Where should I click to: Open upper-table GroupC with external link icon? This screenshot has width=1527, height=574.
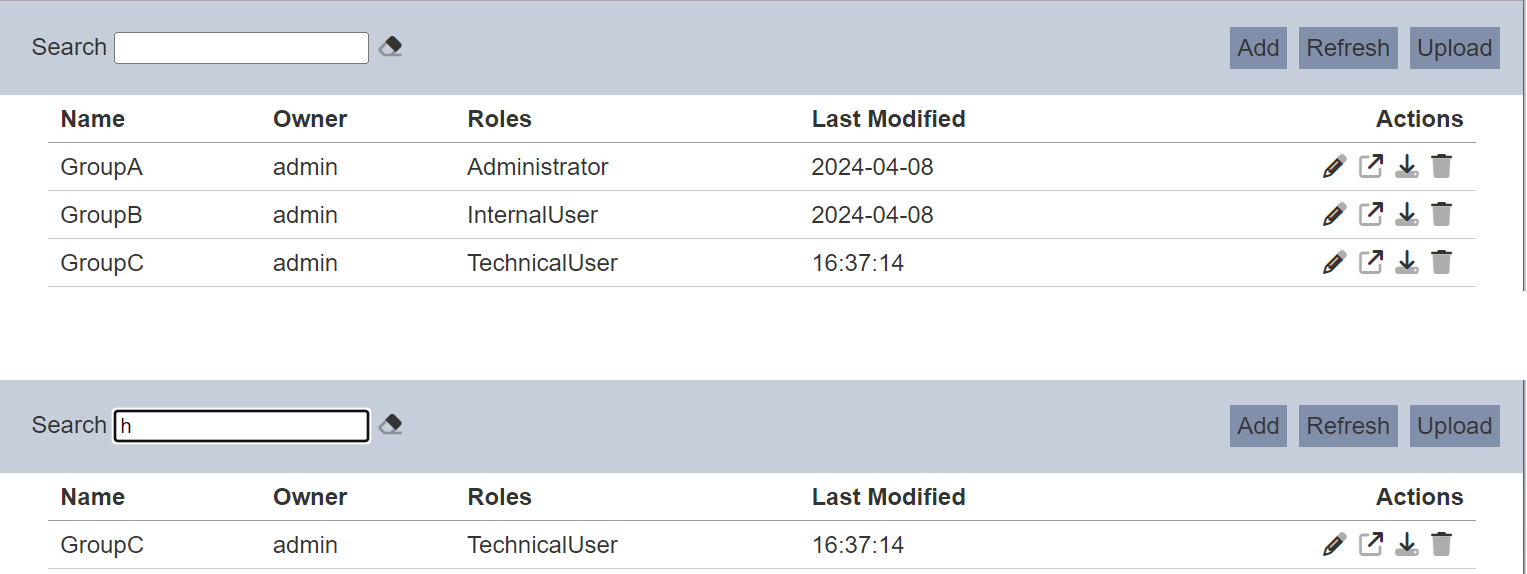(x=1371, y=262)
